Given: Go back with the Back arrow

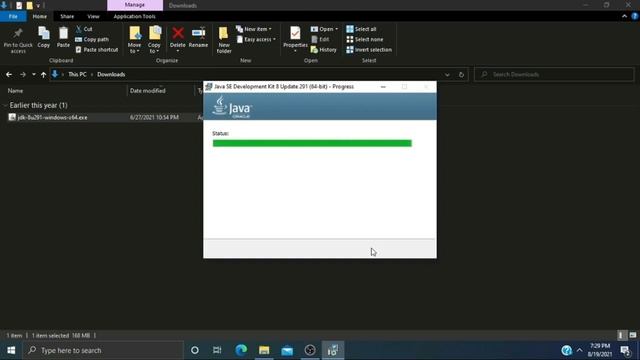Looking at the screenshot, I should 9,74.
